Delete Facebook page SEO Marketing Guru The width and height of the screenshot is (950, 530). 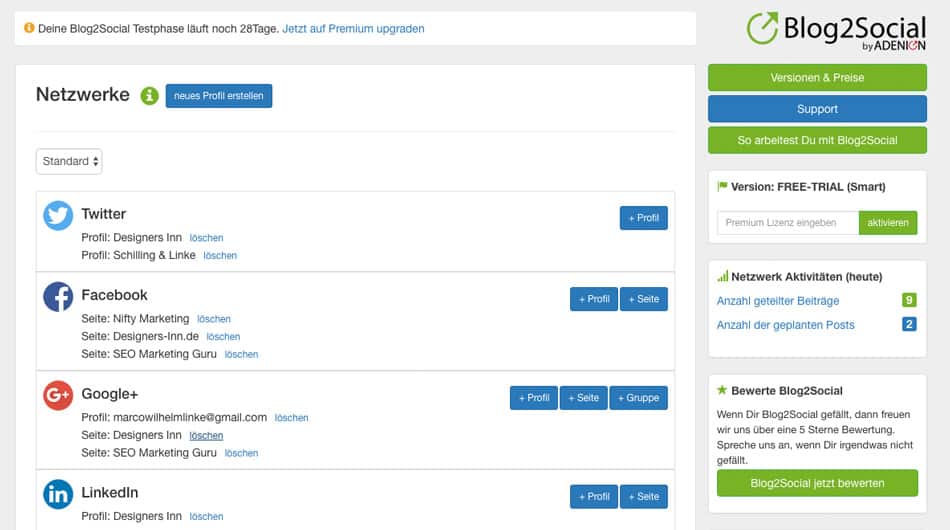[x=241, y=354]
